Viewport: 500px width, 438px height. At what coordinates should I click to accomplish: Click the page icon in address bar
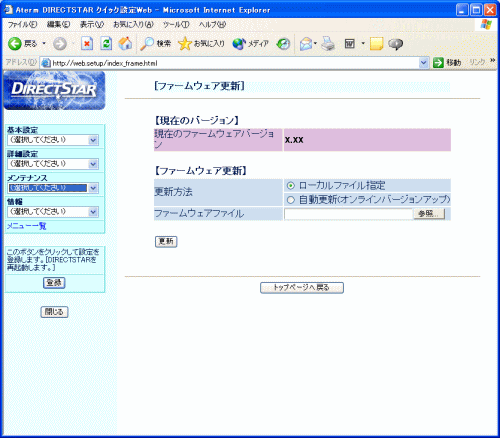click(46, 63)
